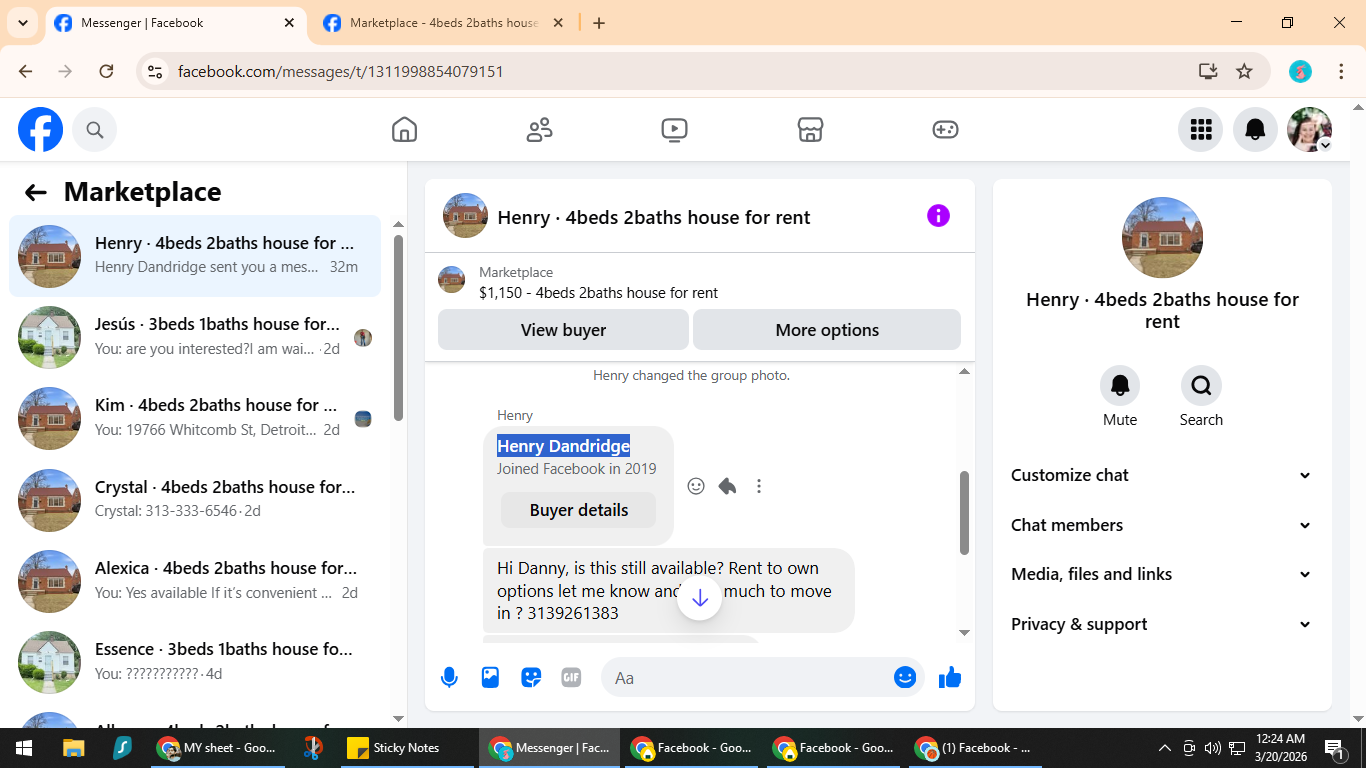Click back arrow next to Marketplace heading
This screenshot has height=768, width=1366.
(x=36, y=192)
